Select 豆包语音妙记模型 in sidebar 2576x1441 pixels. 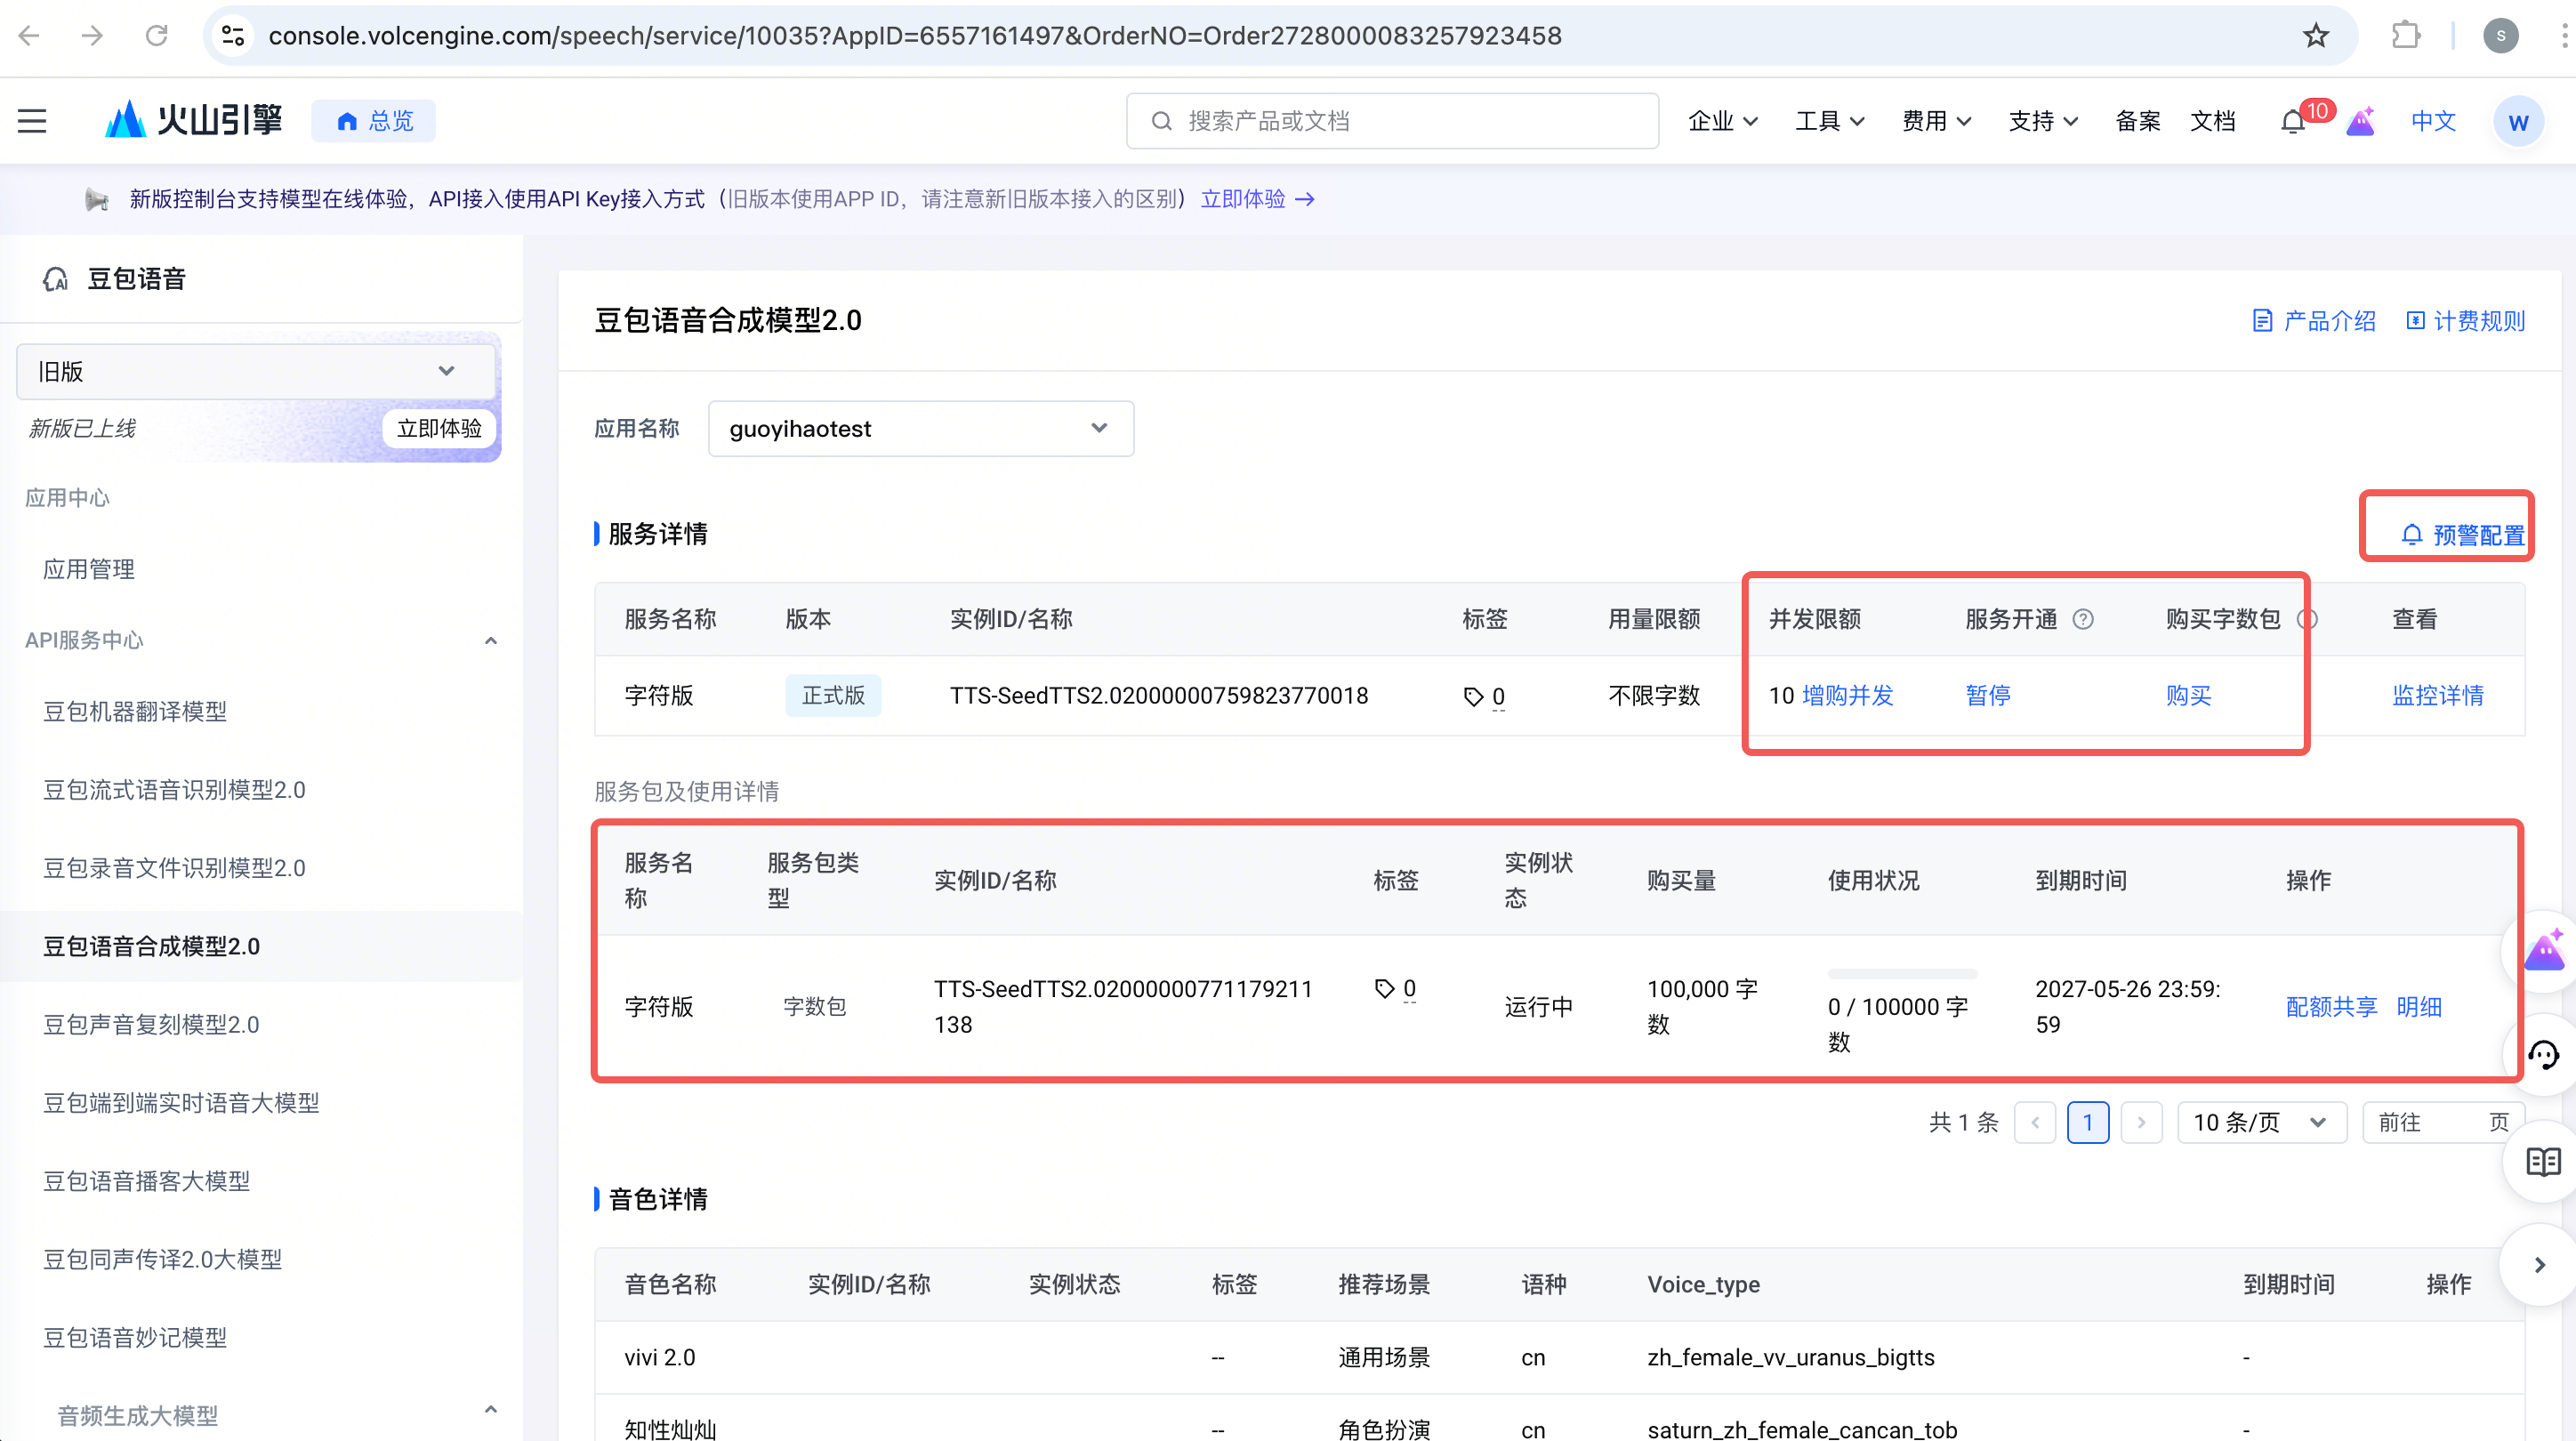point(135,1338)
